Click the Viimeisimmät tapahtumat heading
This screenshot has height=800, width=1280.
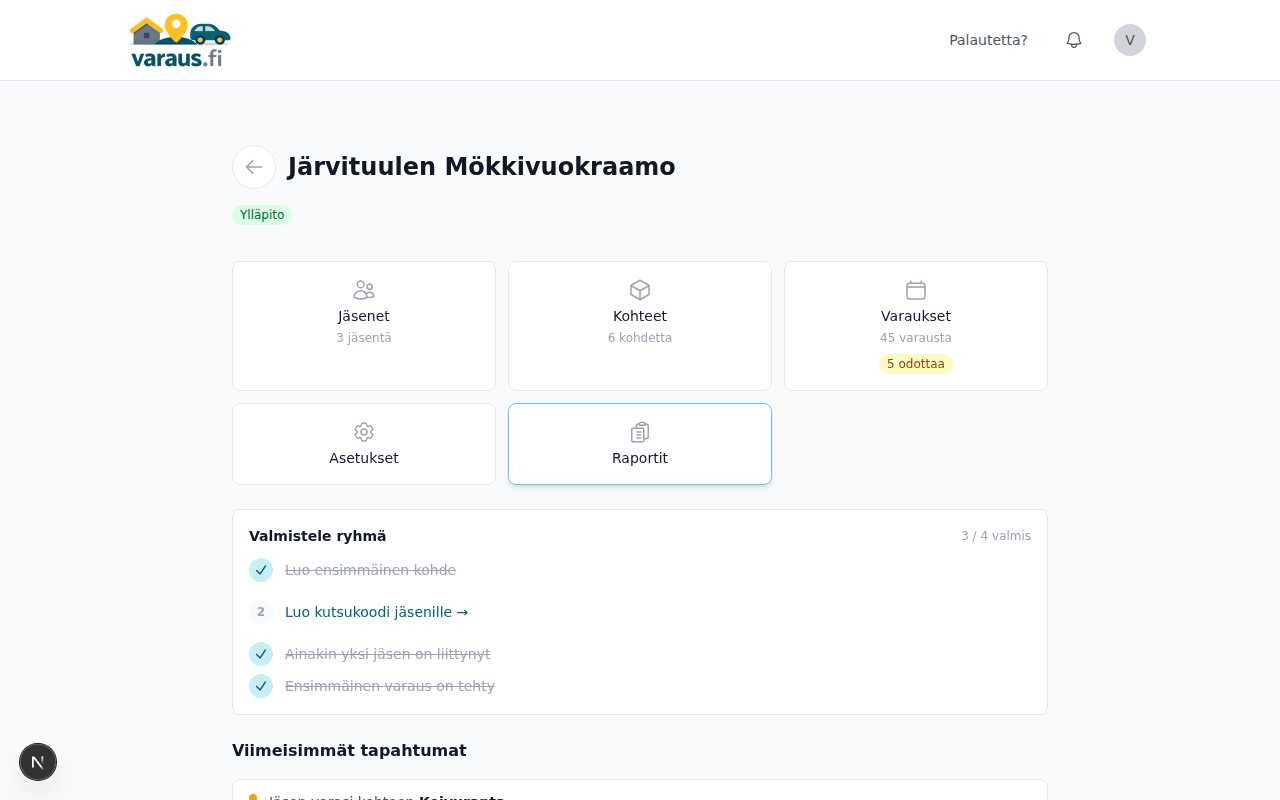[x=349, y=750]
